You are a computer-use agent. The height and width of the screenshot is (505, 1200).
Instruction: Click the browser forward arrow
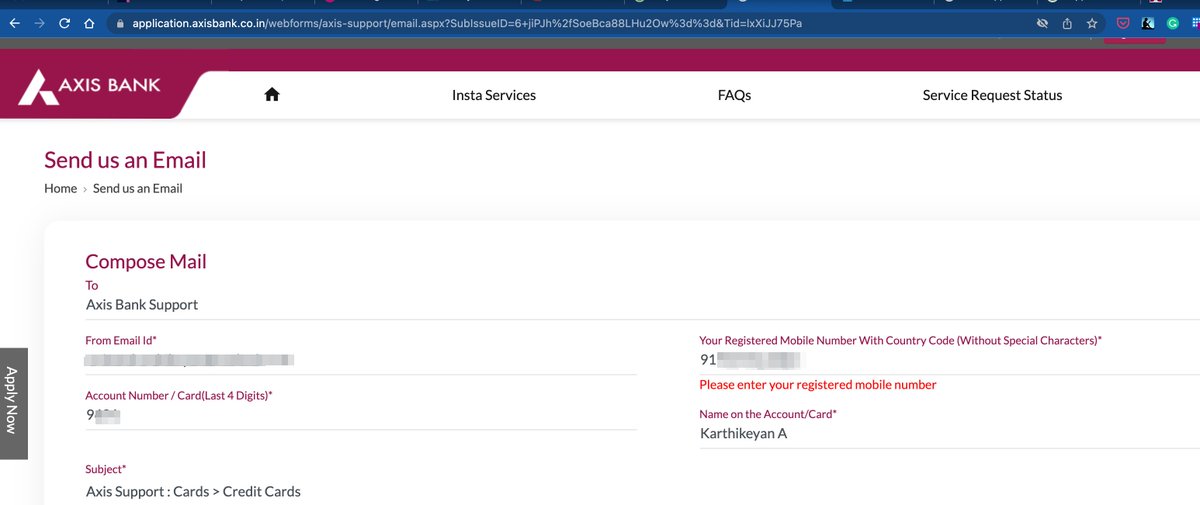pyautogui.click(x=39, y=23)
